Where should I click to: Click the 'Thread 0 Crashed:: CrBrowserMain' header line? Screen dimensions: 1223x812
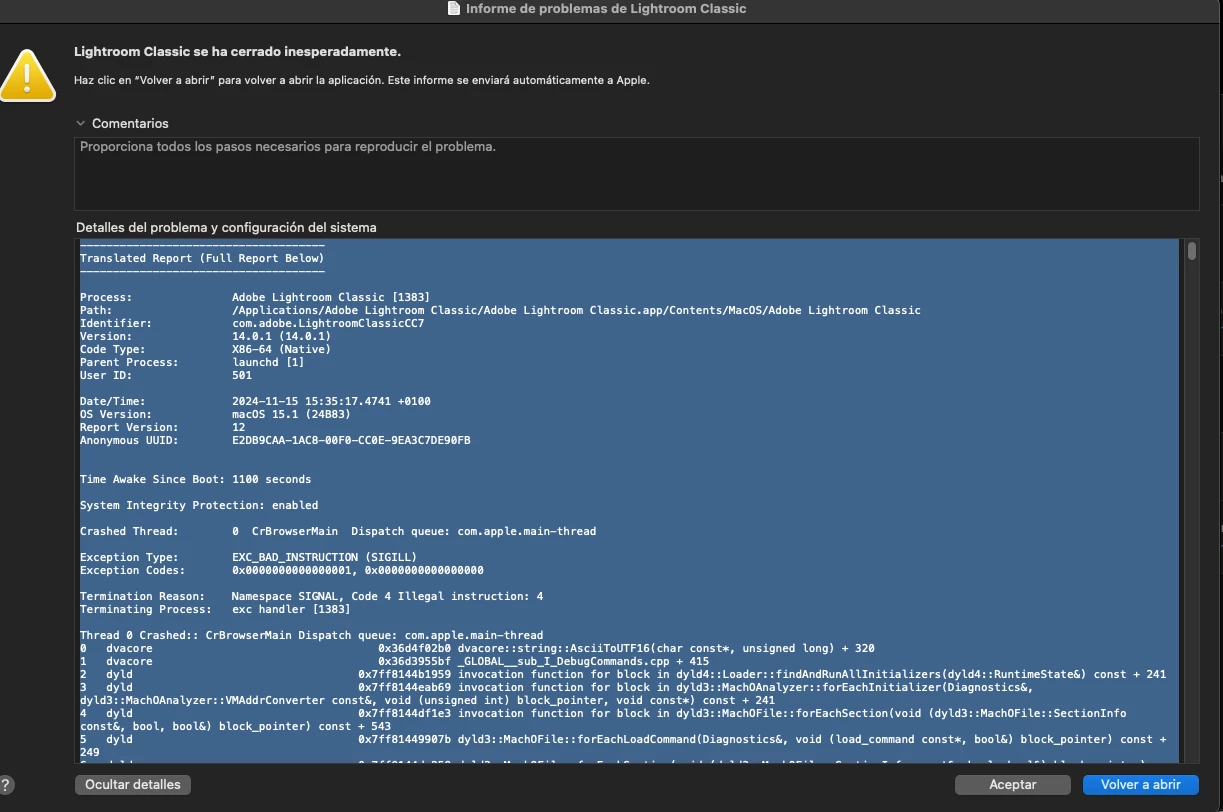click(x=312, y=635)
